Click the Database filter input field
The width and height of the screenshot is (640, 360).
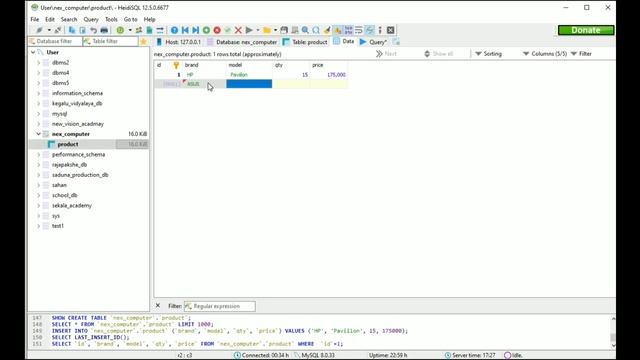click(55, 41)
